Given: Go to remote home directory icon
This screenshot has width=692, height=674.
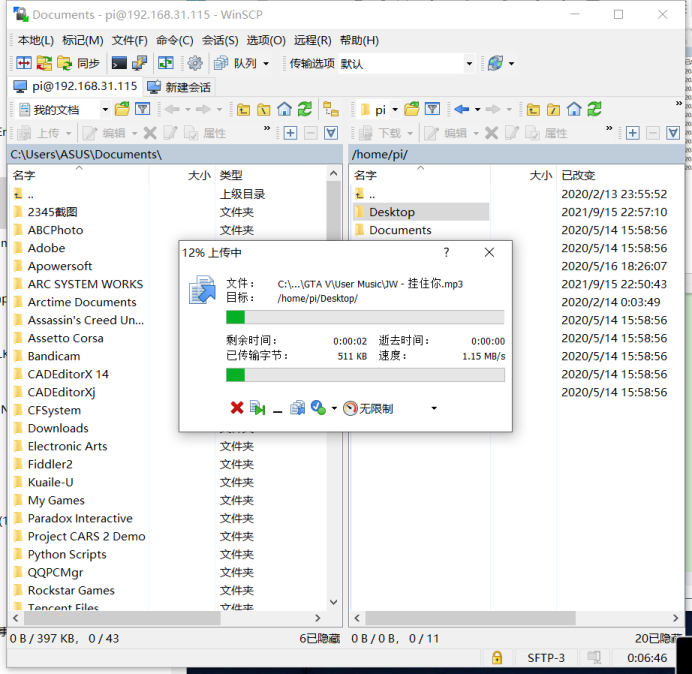Looking at the screenshot, I should (x=574, y=109).
